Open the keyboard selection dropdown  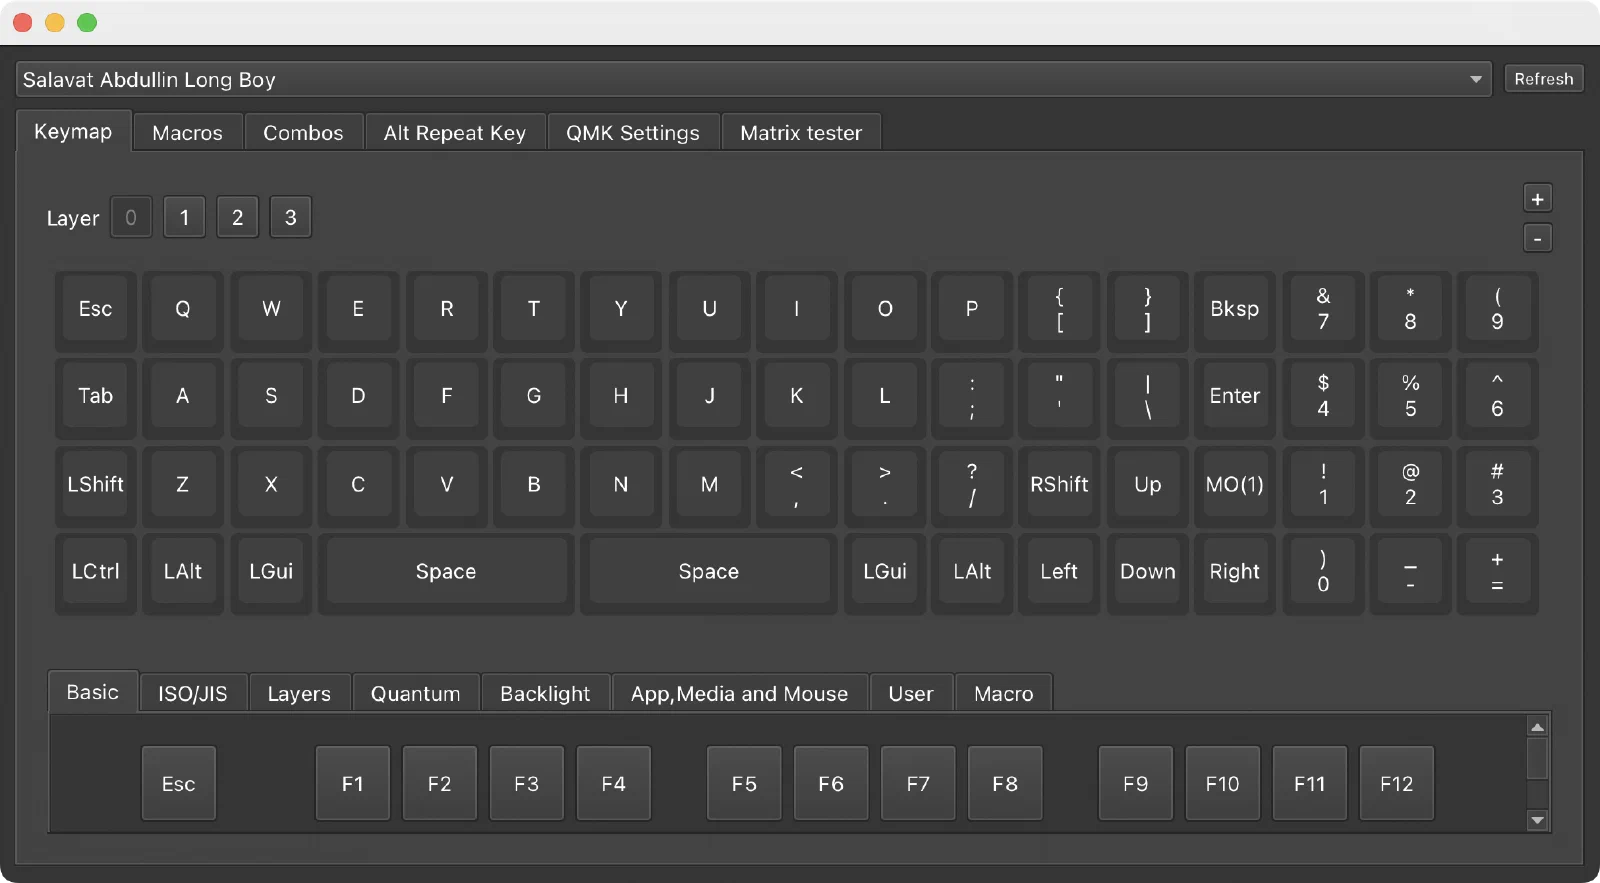click(x=753, y=79)
